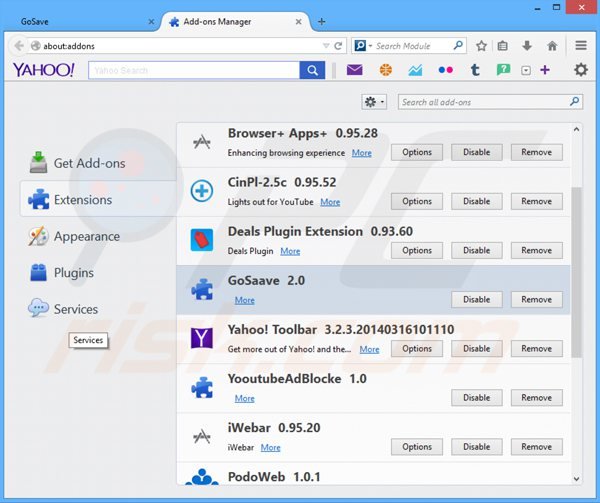Disable the Yahoo! Toolbar extension
The image size is (600, 503).
tap(476, 348)
